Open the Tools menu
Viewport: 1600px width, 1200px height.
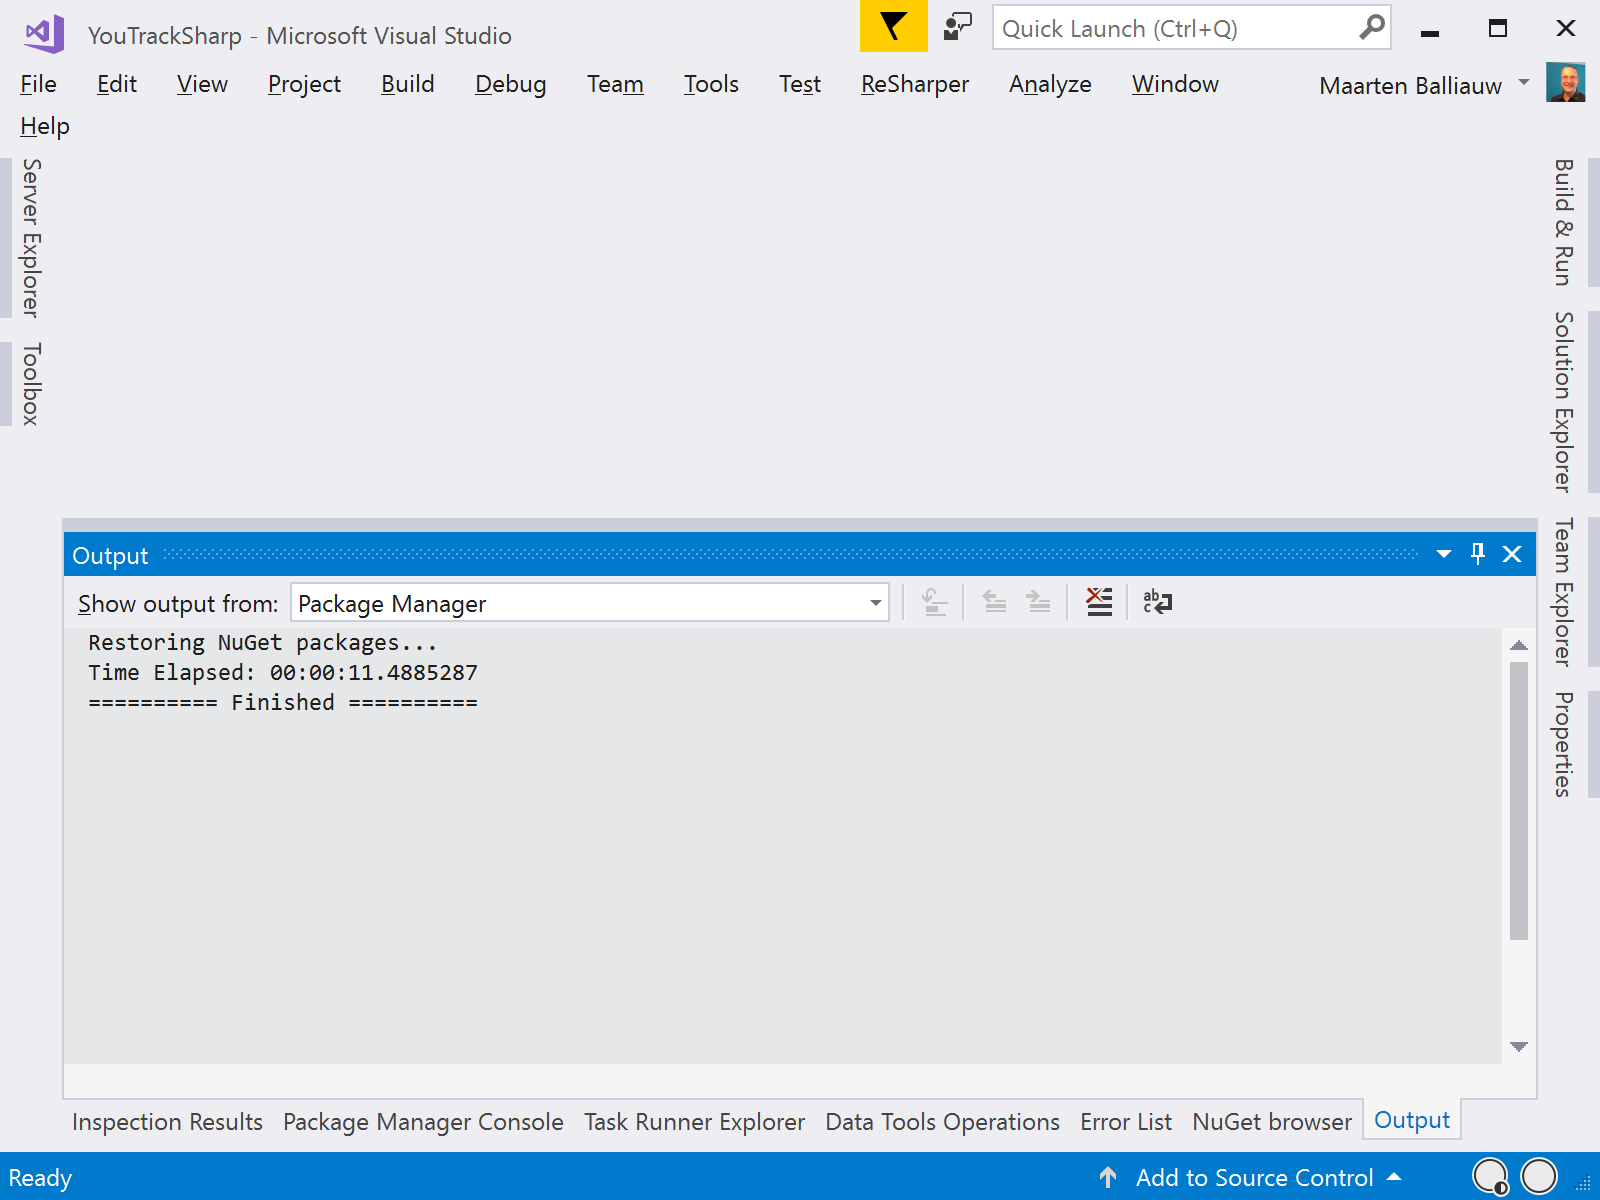point(711,84)
